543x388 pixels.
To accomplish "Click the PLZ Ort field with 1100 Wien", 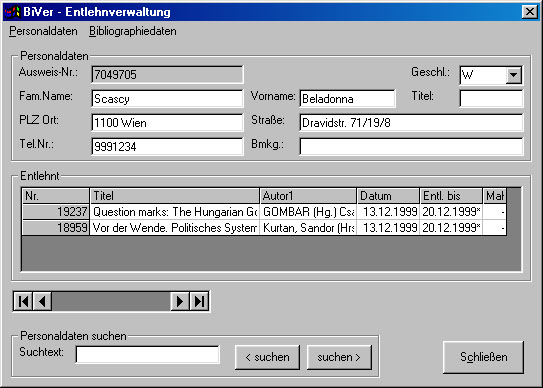I will pyautogui.click(x=167, y=123).
